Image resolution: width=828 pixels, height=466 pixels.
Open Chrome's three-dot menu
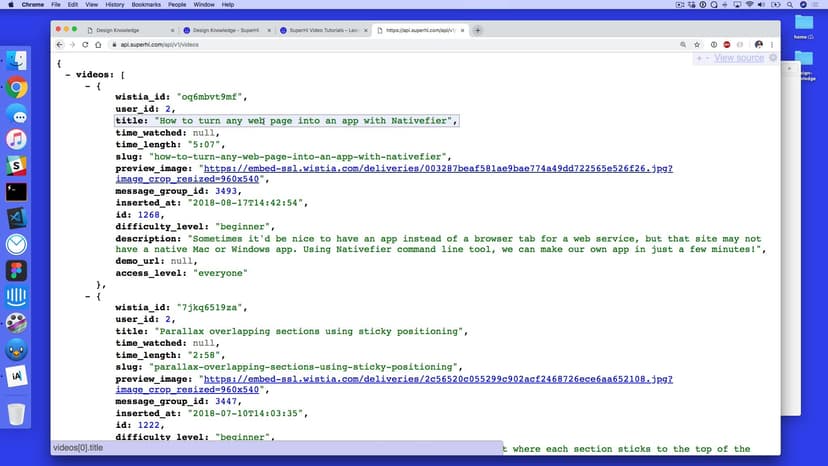coord(773,45)
